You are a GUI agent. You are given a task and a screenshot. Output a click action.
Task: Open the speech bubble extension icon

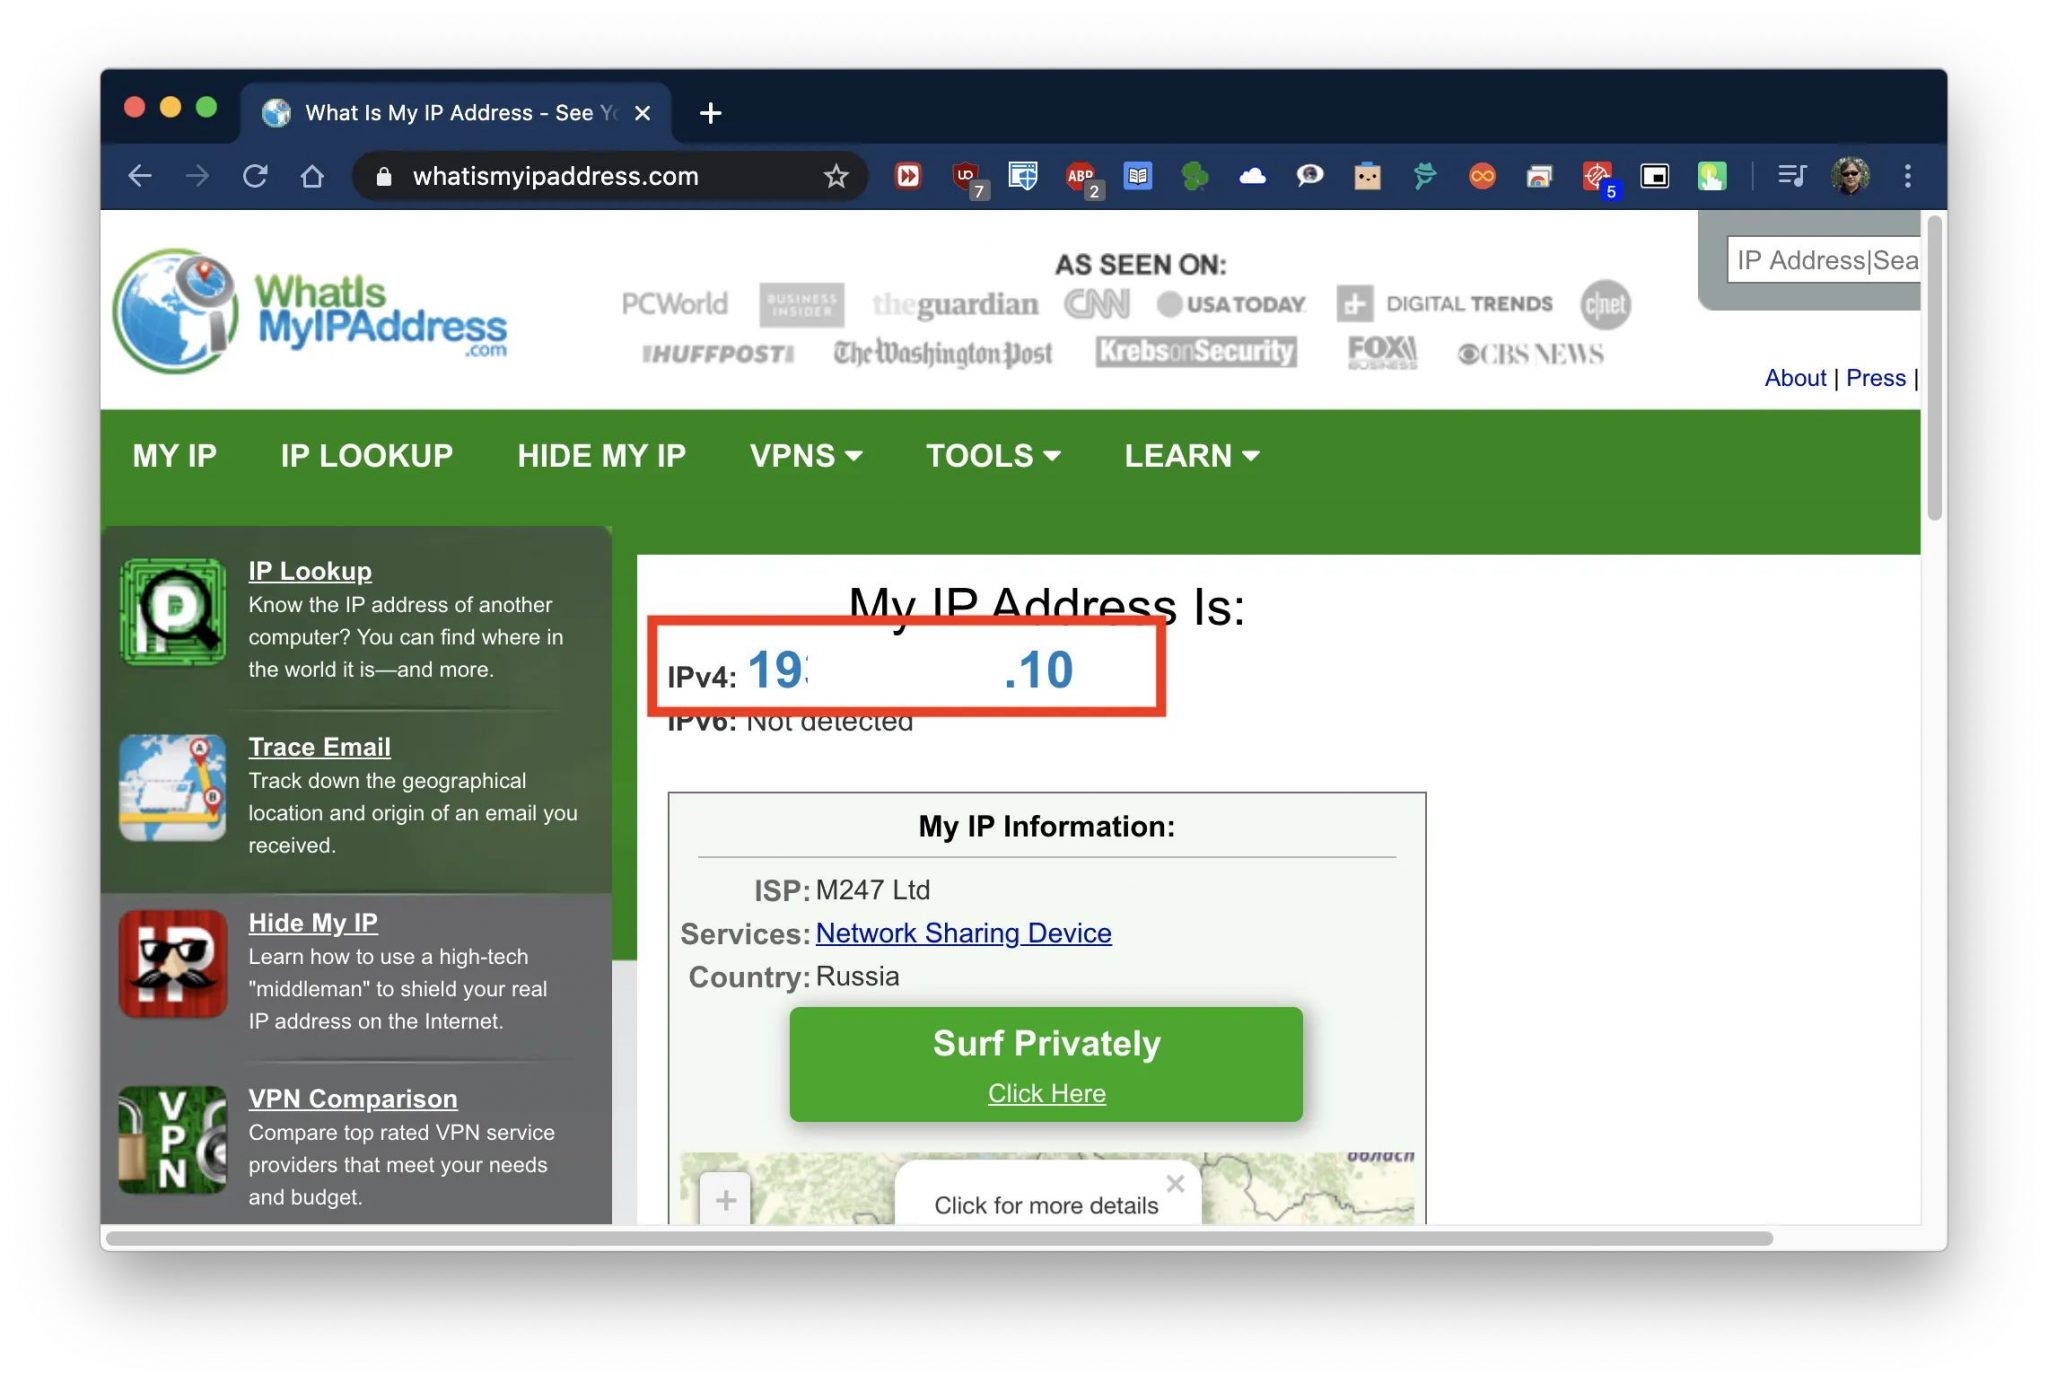click(1309, 176)
